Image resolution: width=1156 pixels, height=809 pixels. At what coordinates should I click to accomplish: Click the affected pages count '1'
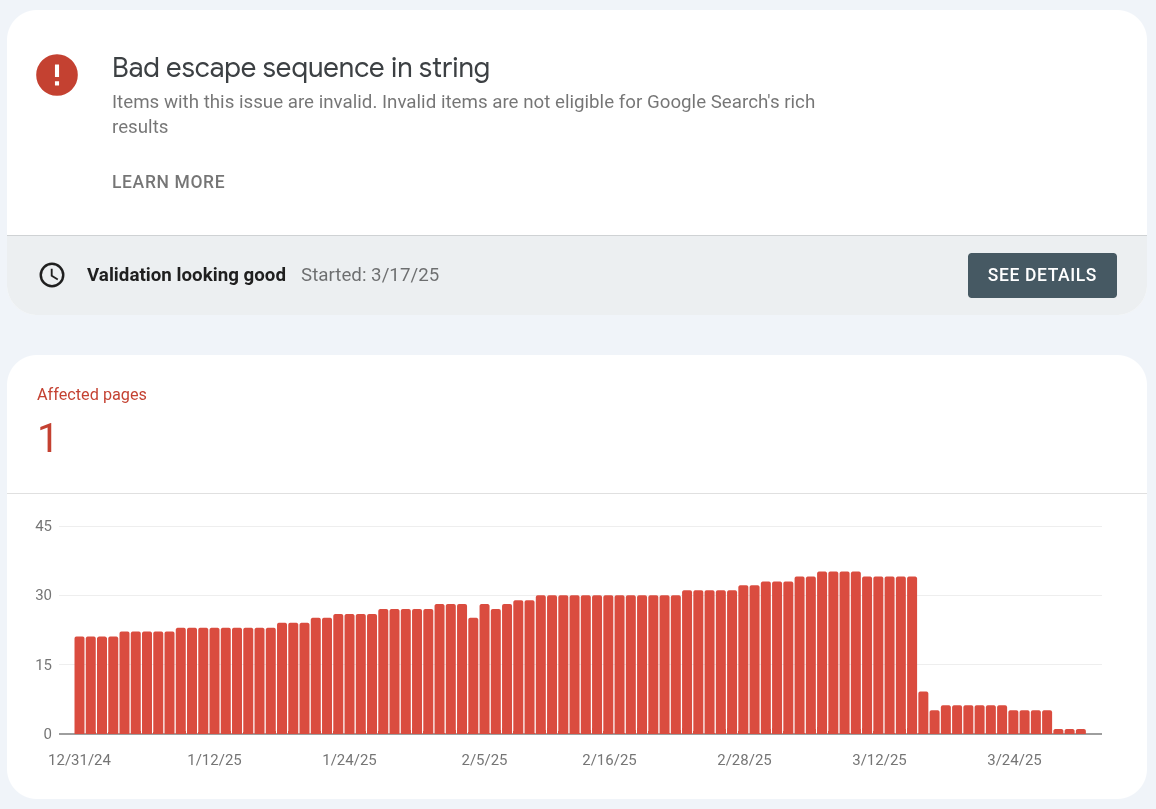click(x=46, y=438)
